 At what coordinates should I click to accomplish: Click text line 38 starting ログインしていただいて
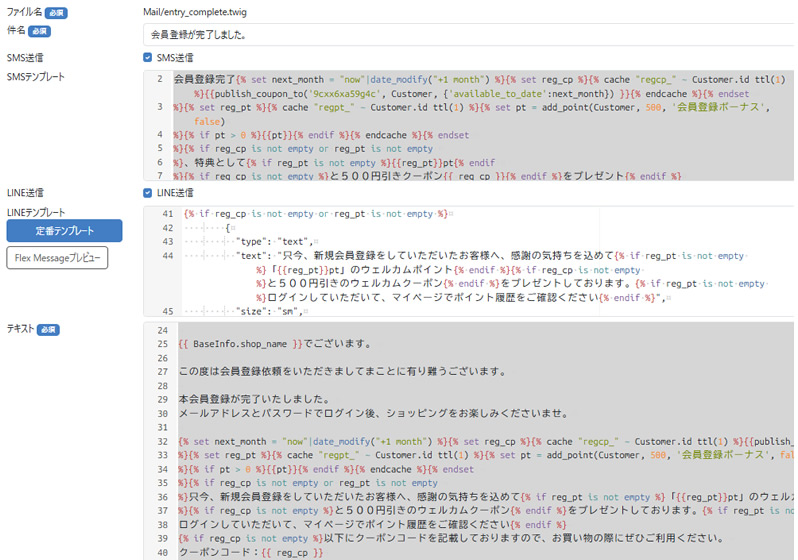(373, 524)
